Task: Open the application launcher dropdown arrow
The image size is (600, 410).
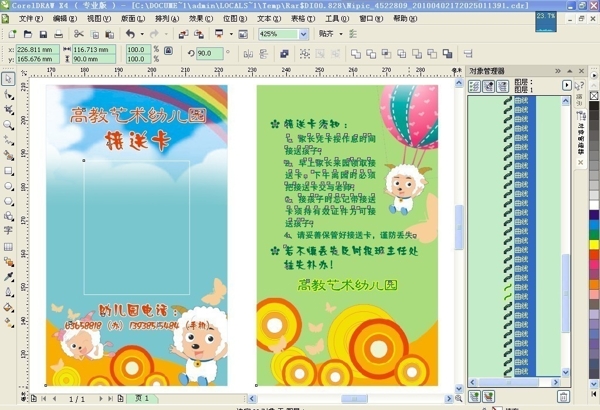Action: [x=231, y=34]
